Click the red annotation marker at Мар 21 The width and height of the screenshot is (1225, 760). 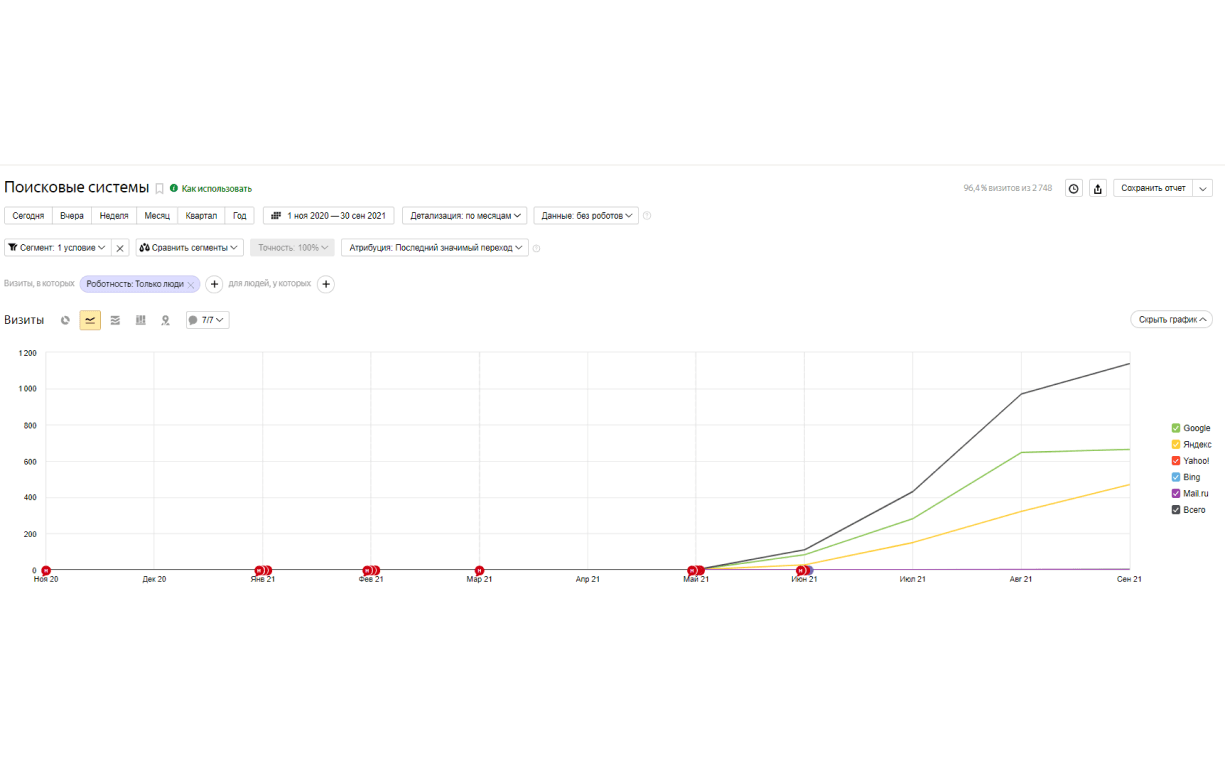[x=479, y=570]
